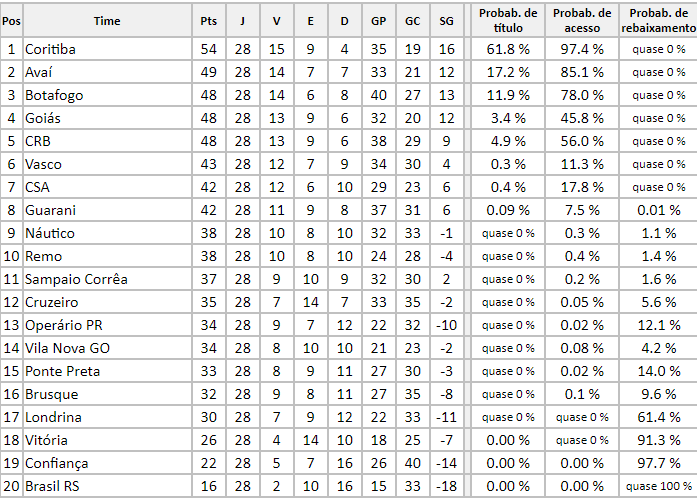This screenshot has width=697, height=499.
Task: Click the GP column header
Action: (x=378, y=20)
